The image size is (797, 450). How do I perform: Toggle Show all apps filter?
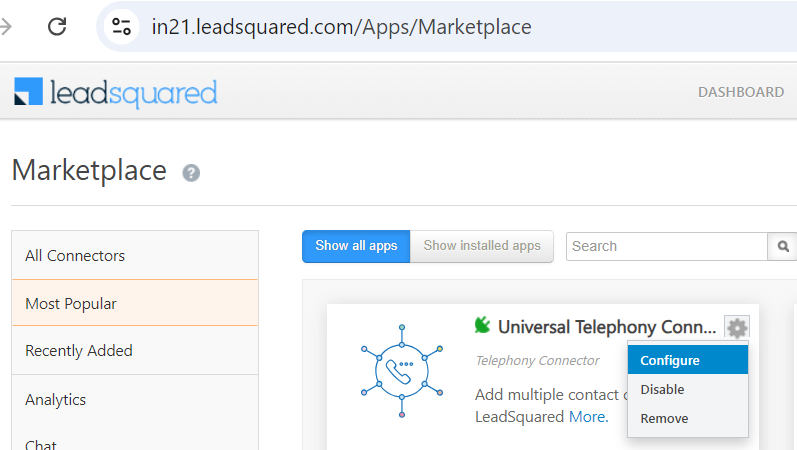pos(356,246)
